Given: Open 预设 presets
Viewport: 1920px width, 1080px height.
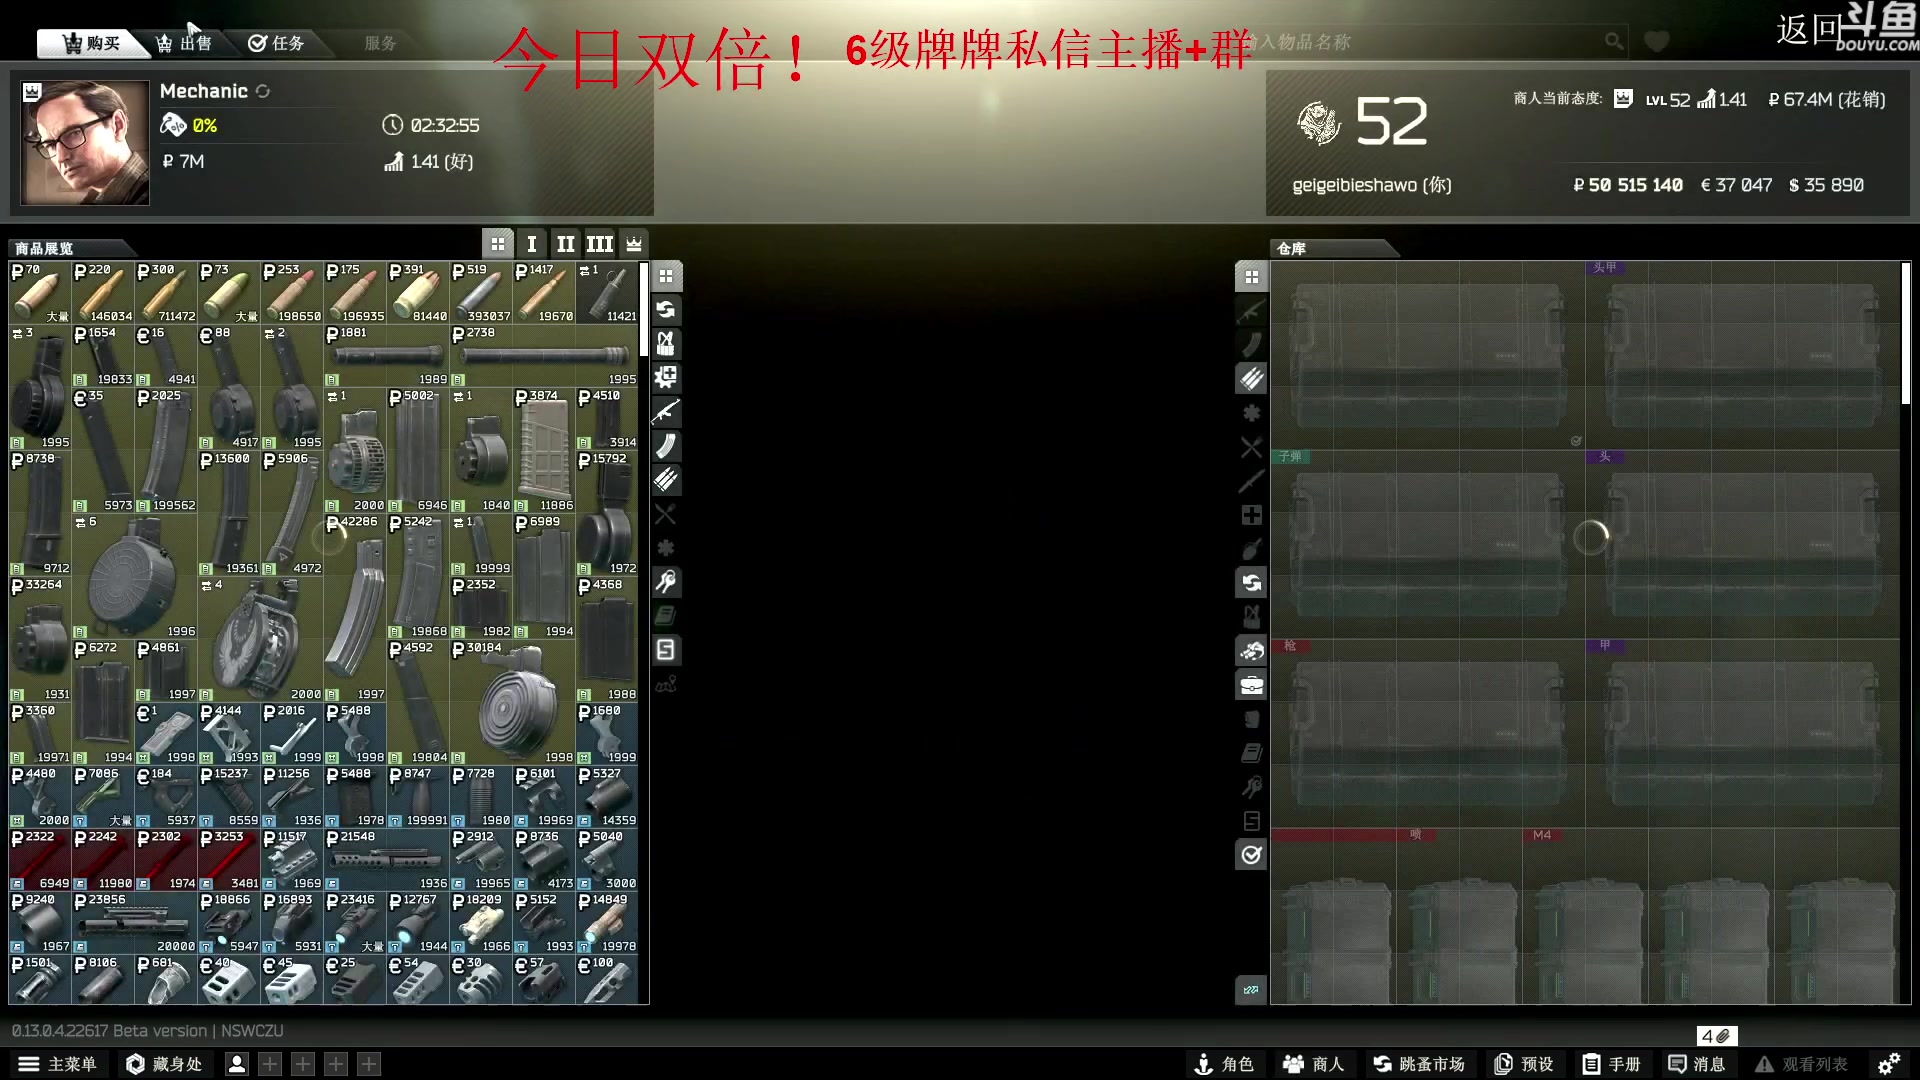Looking at the screenshot, I should coord(1524,1064).
